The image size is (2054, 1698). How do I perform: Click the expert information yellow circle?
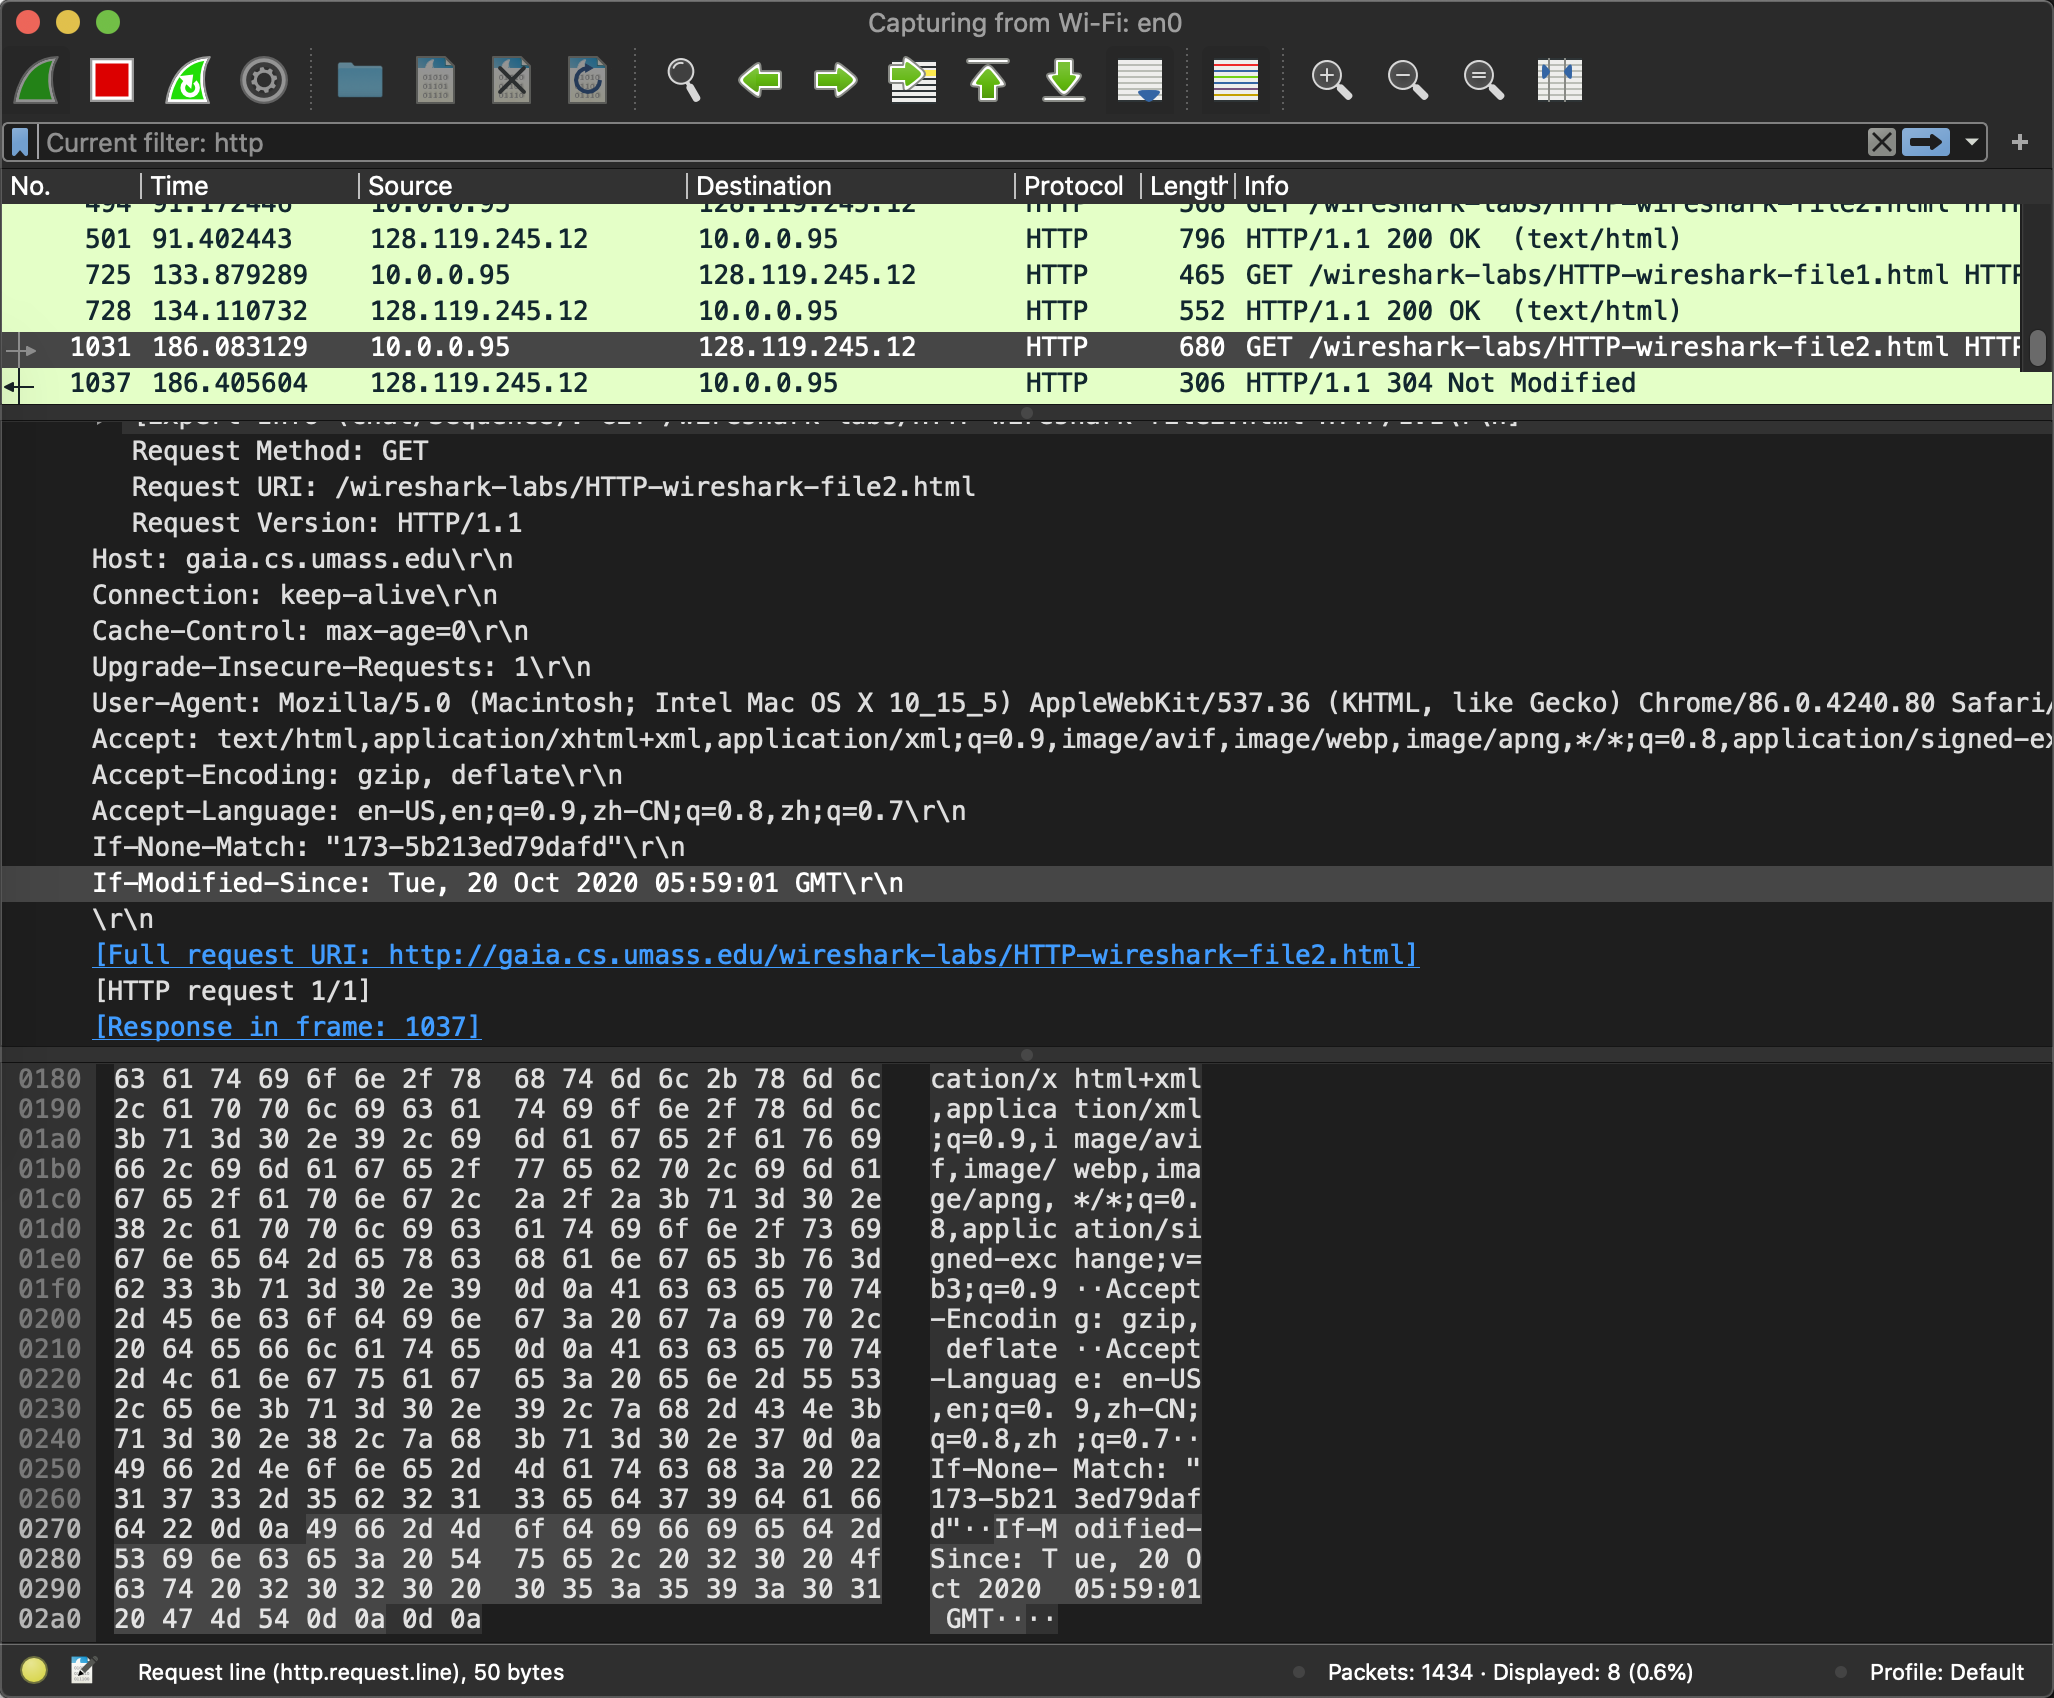(34, 1670)
